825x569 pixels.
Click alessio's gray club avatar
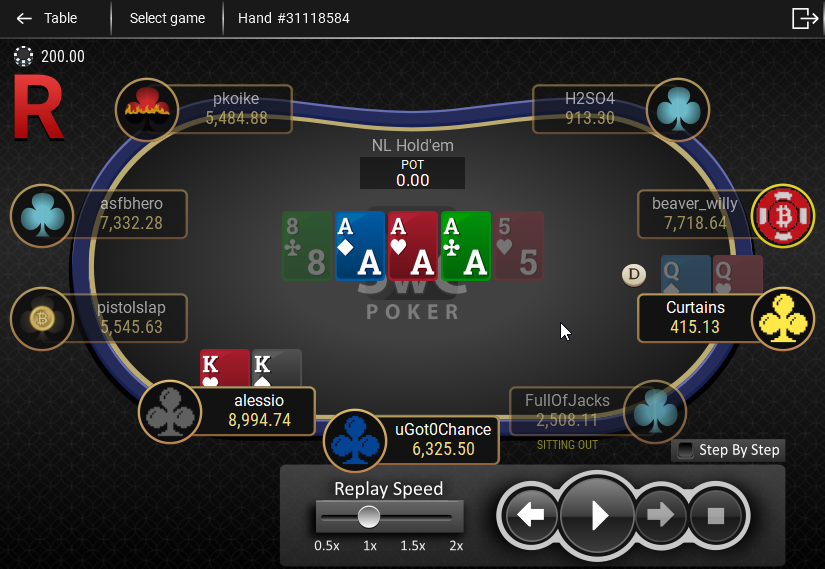click(170, 412)
